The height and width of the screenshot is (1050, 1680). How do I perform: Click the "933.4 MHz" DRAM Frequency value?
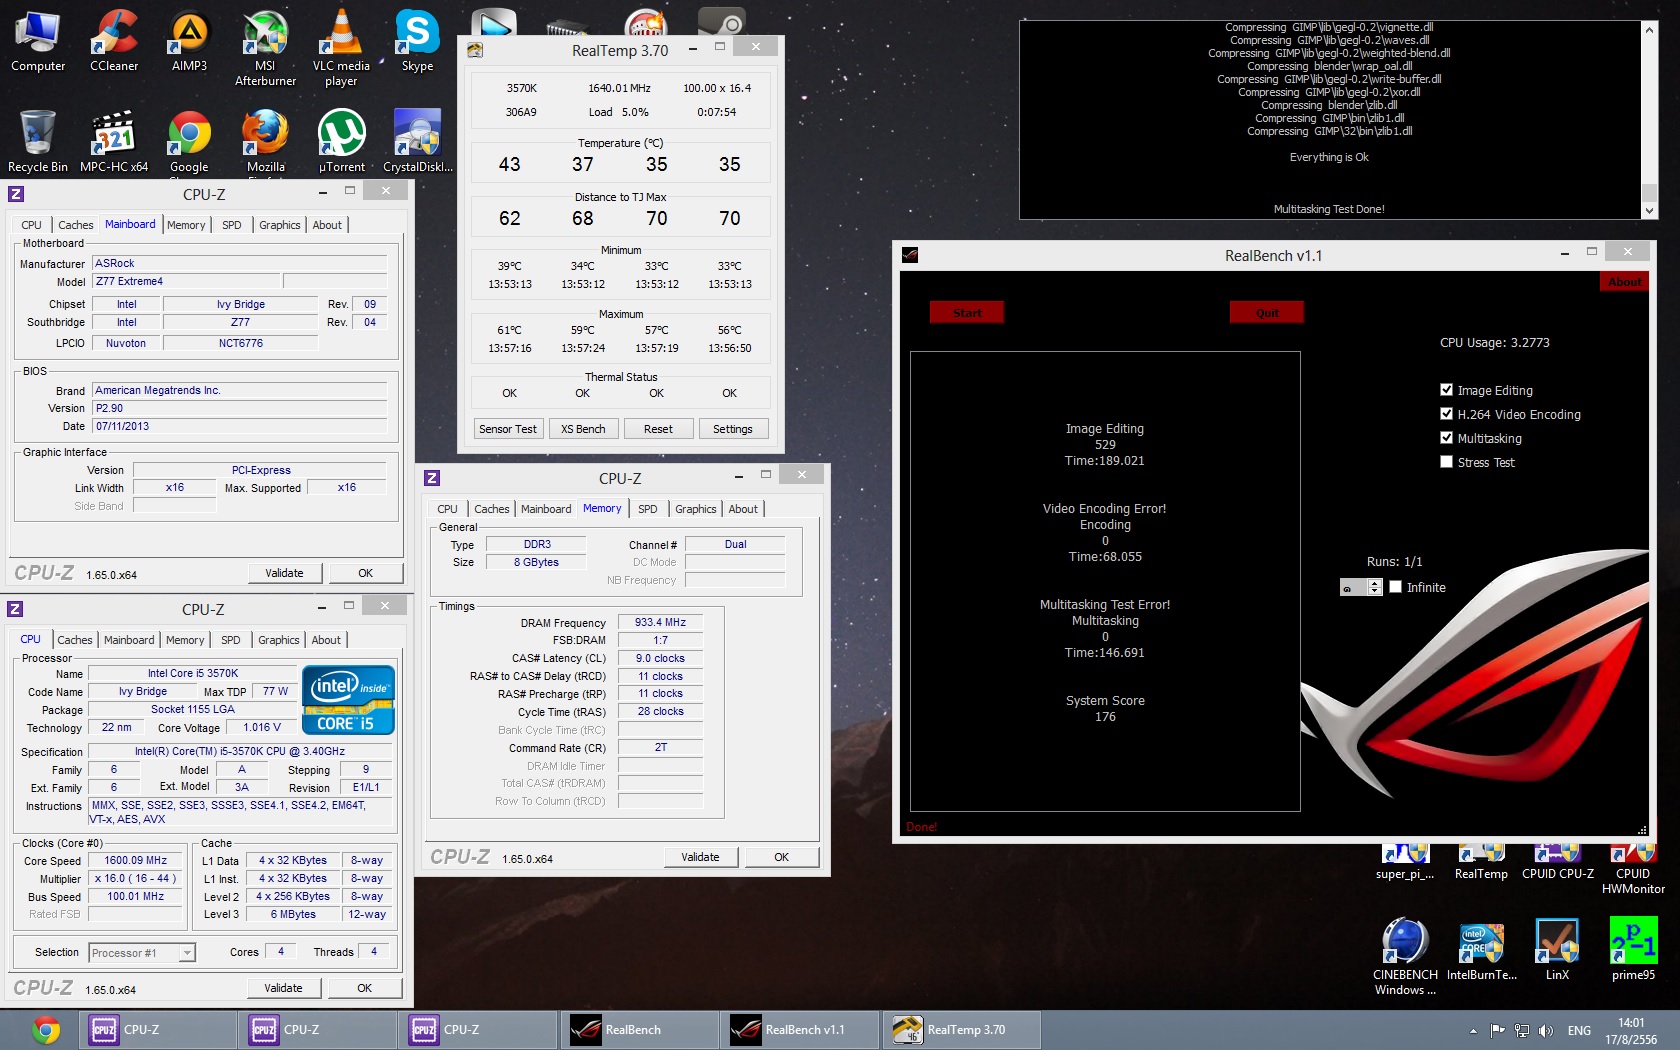[660, 622]
